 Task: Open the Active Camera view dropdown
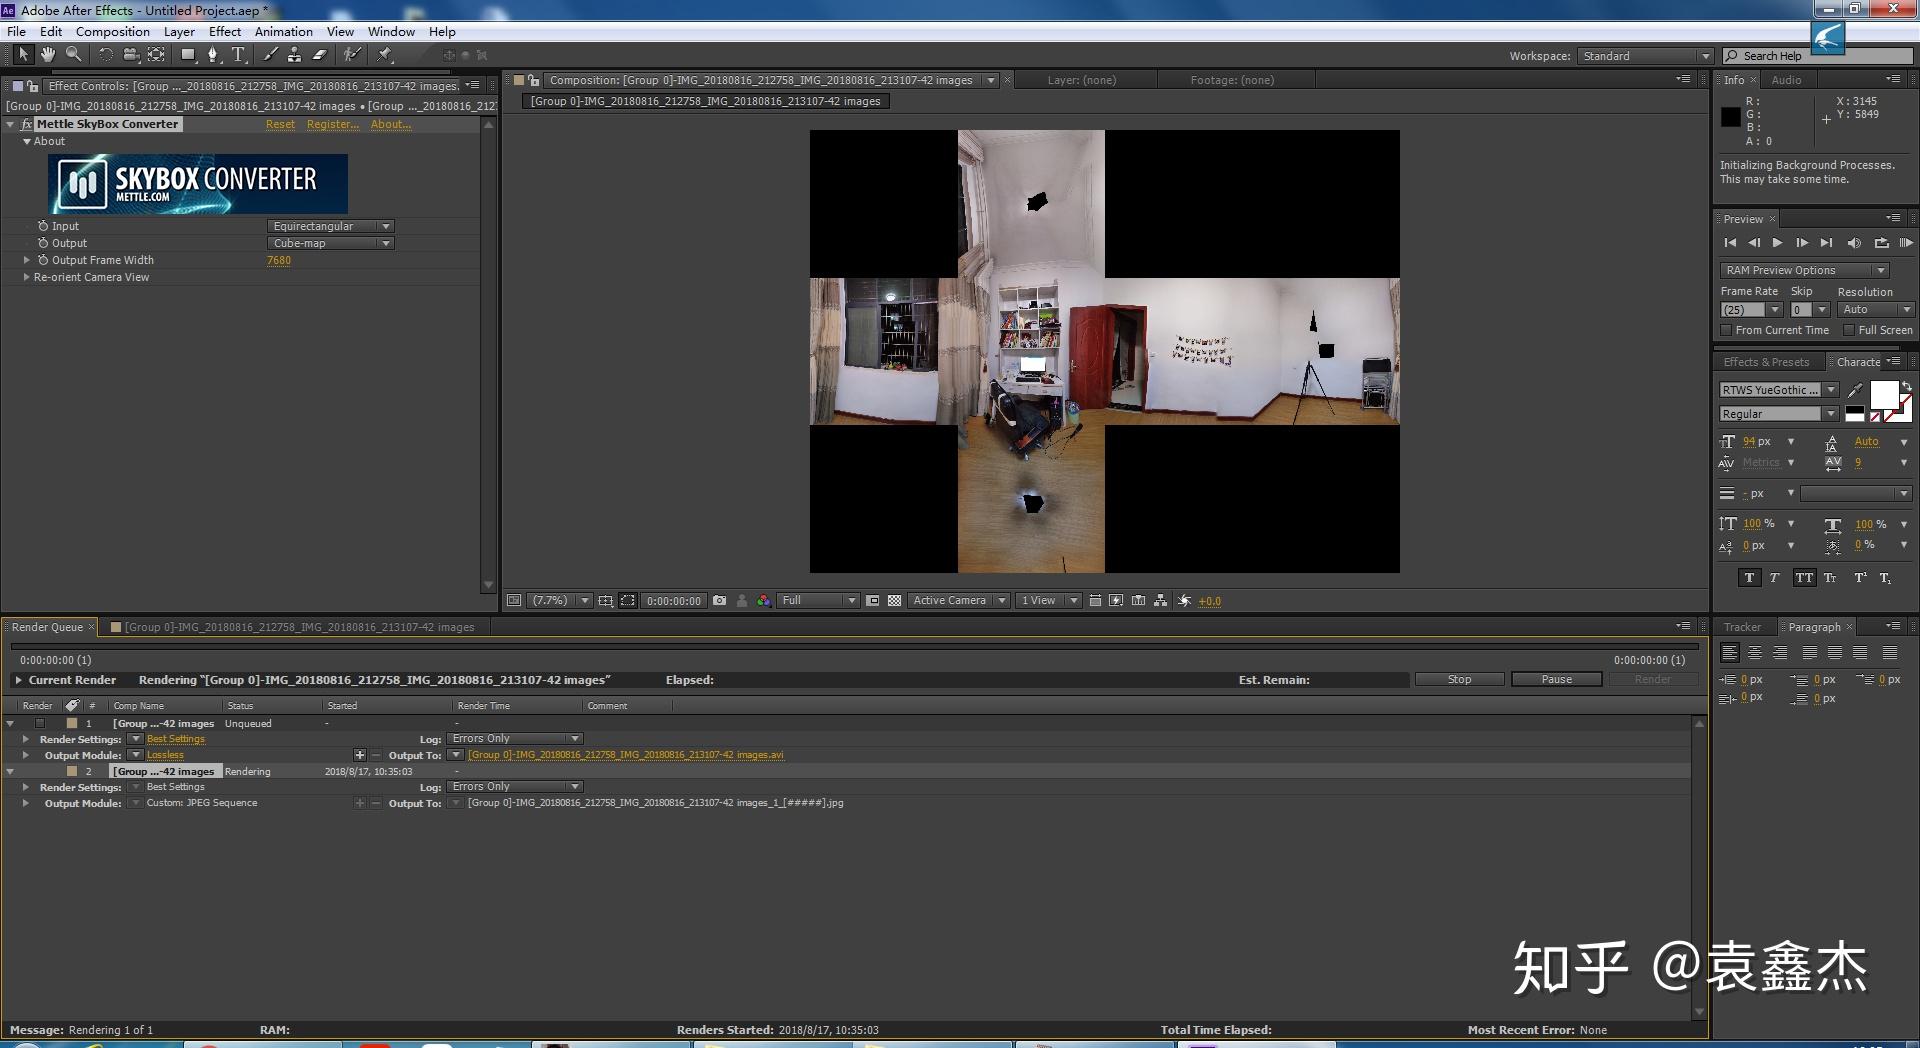(958, 601)
